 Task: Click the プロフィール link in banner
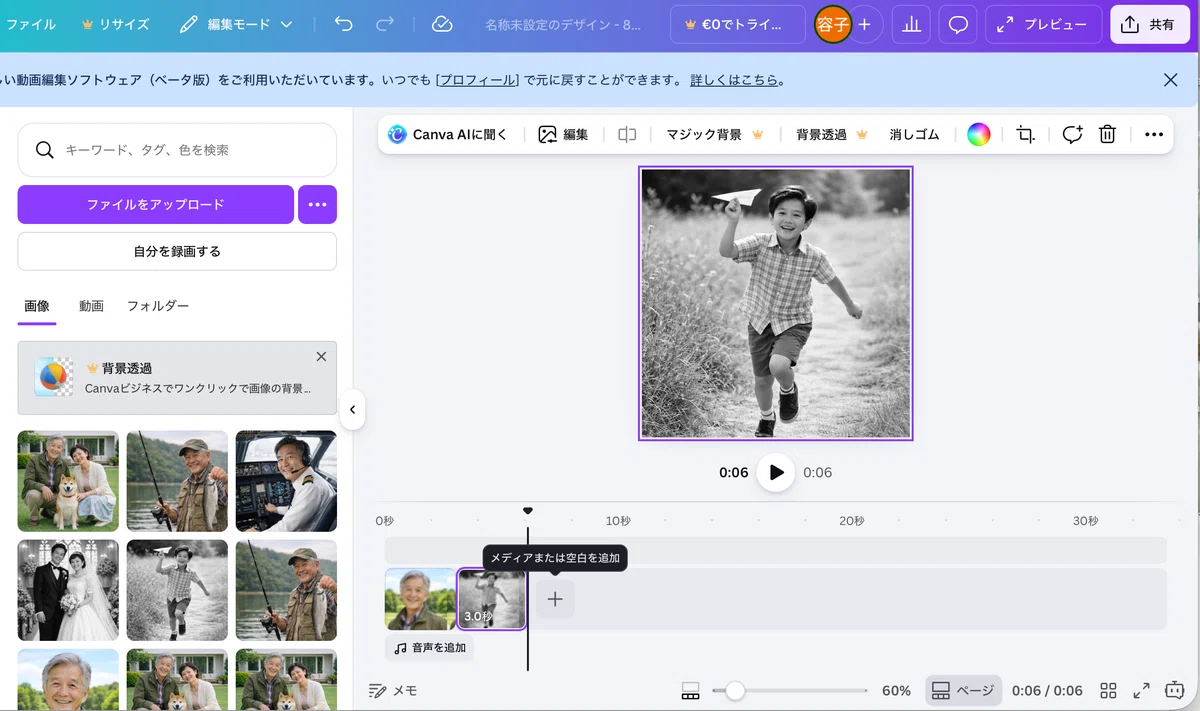pyautogui.click(x=478, y=80)
